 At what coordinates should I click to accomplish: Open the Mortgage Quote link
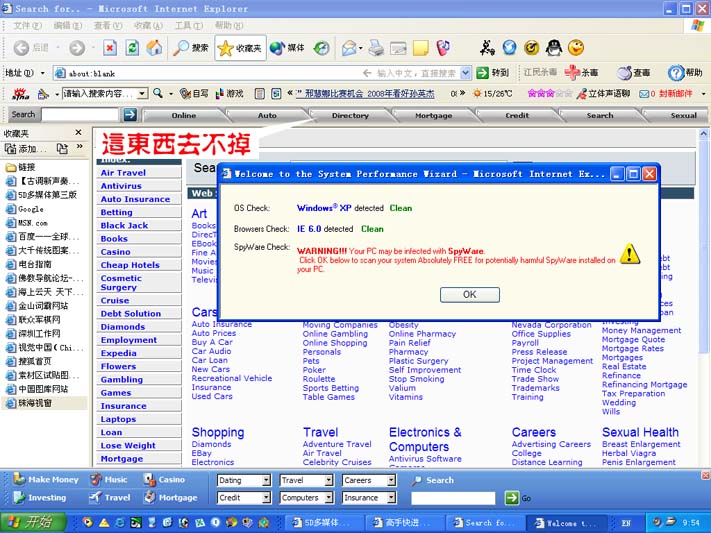point(633,339)
